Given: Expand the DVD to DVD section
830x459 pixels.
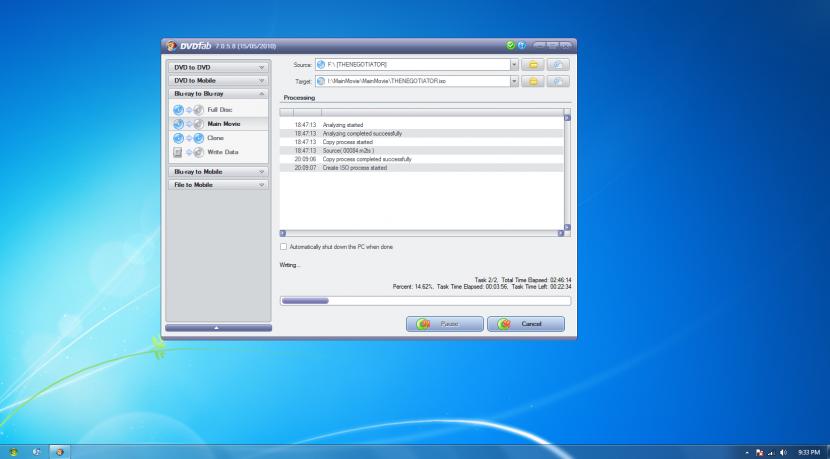Looking at the screenshot, I should tap(218, 68).
